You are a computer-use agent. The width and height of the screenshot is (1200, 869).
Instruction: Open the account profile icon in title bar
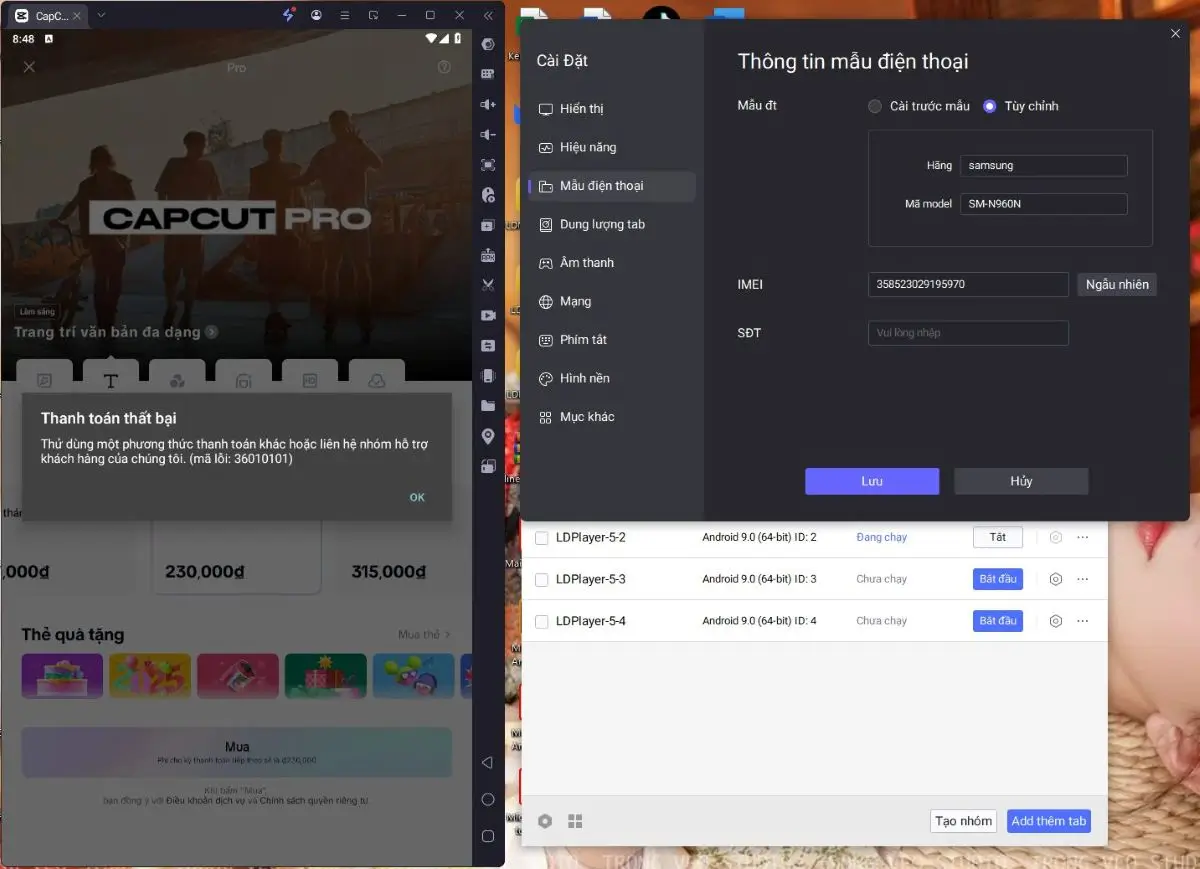click(x=317, y=15)
